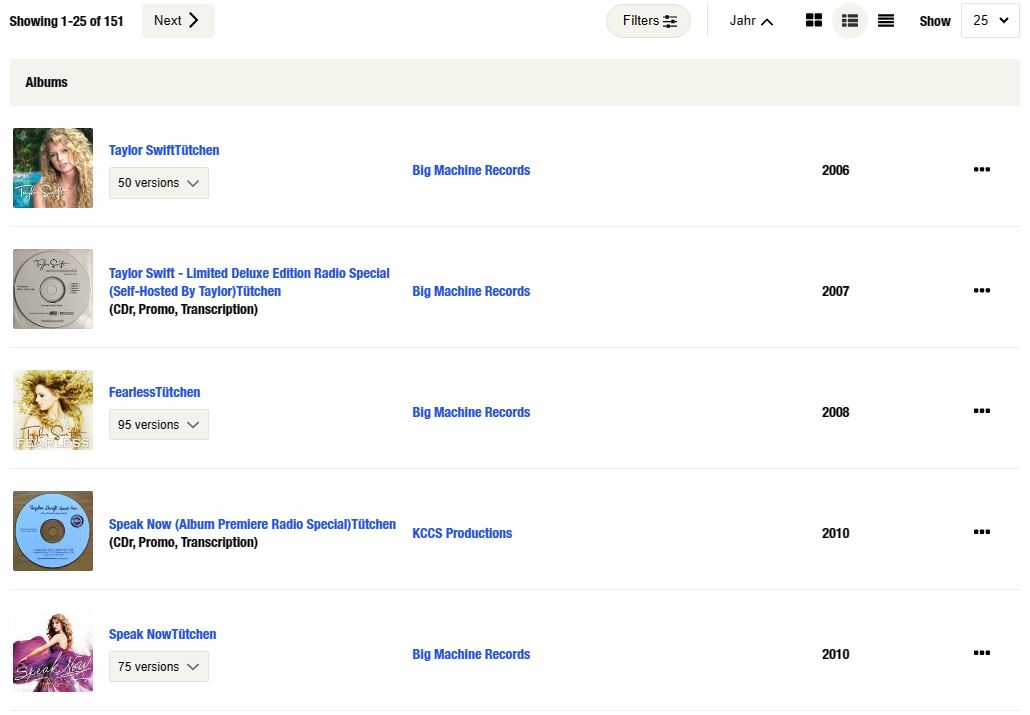The width and height of the screenshot is (1030, 715).
Task: Toggle Jahr sort direction
Action: (751, 20)
